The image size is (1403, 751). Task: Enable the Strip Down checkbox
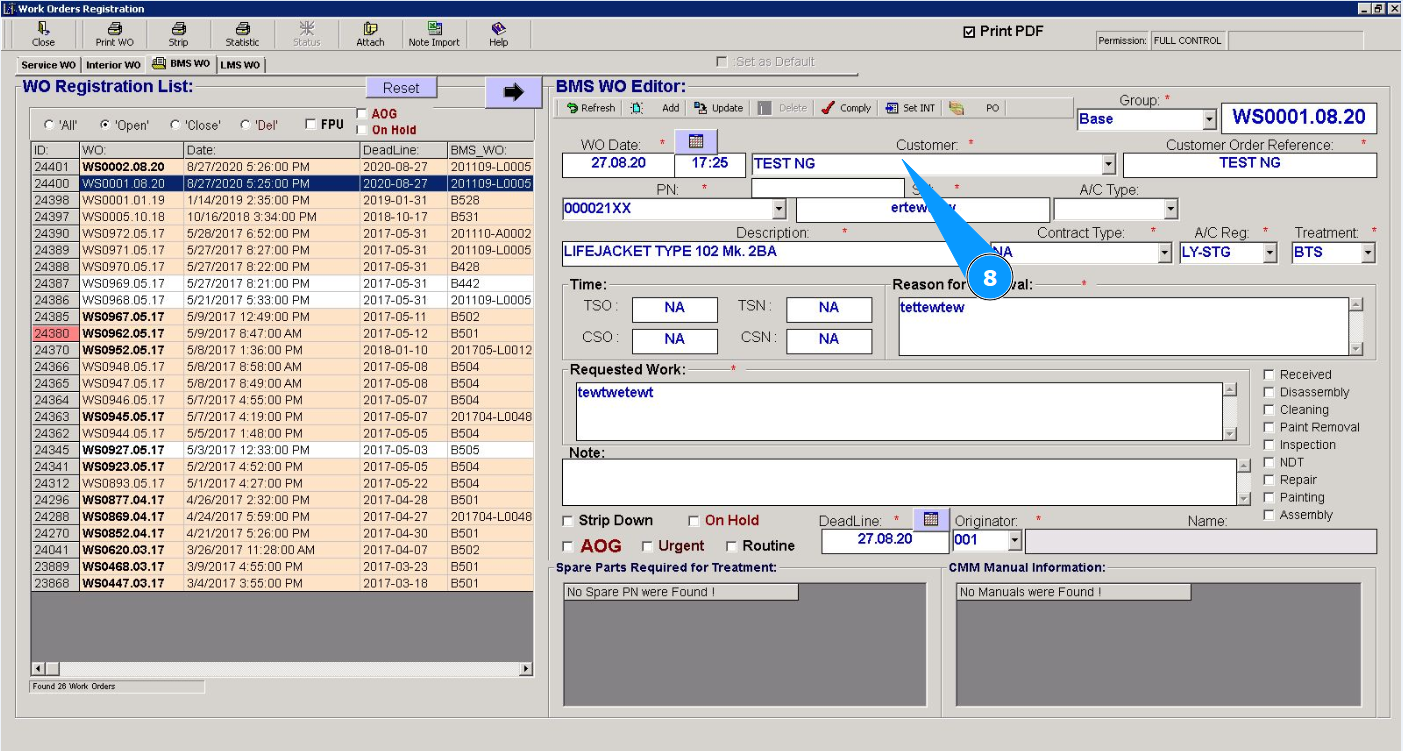pos(568,521)
